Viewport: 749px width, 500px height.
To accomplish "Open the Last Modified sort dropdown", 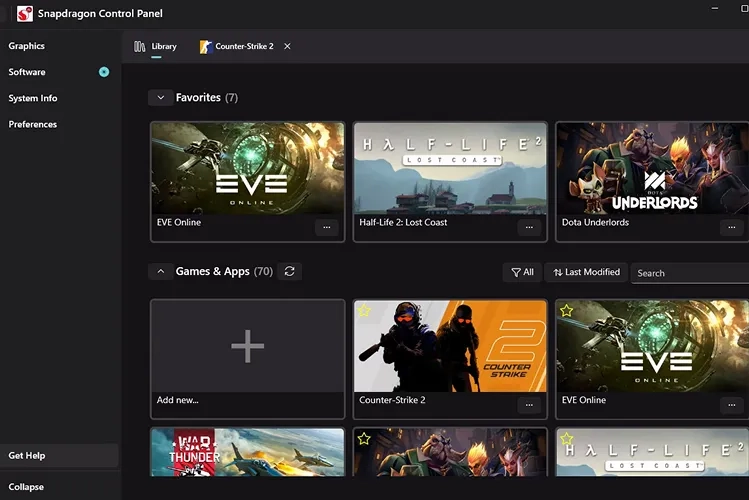I will [587, 272].
